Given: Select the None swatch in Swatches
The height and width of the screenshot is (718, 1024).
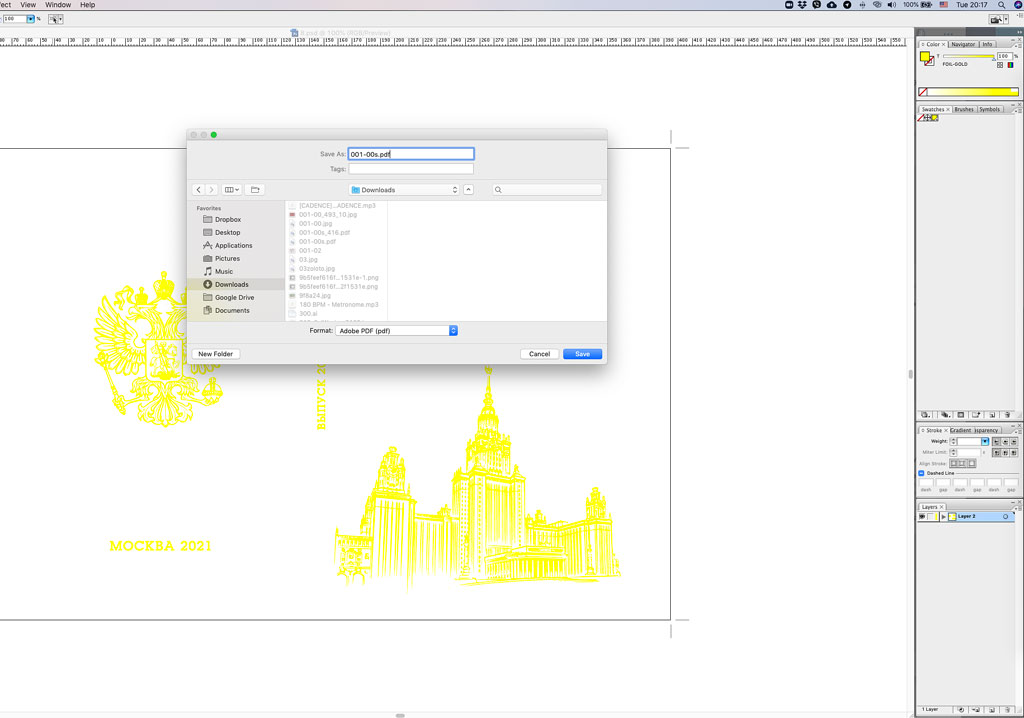Looking at the screenshot, I should [x=921, y=118].
